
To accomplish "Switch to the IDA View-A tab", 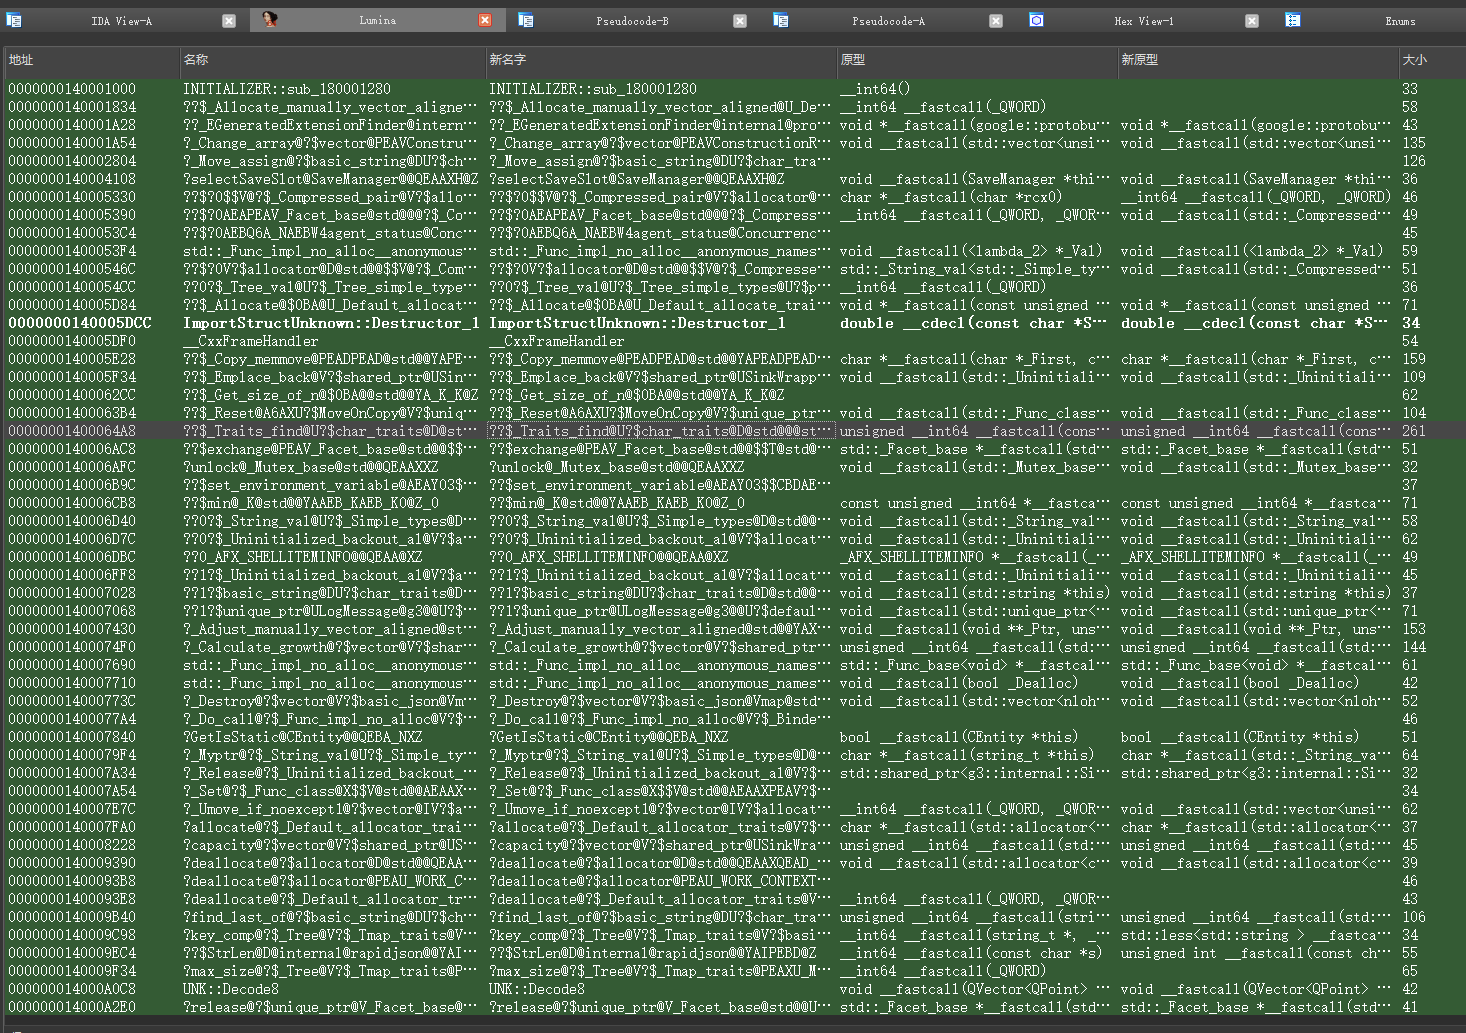I will tap(121, 21).
